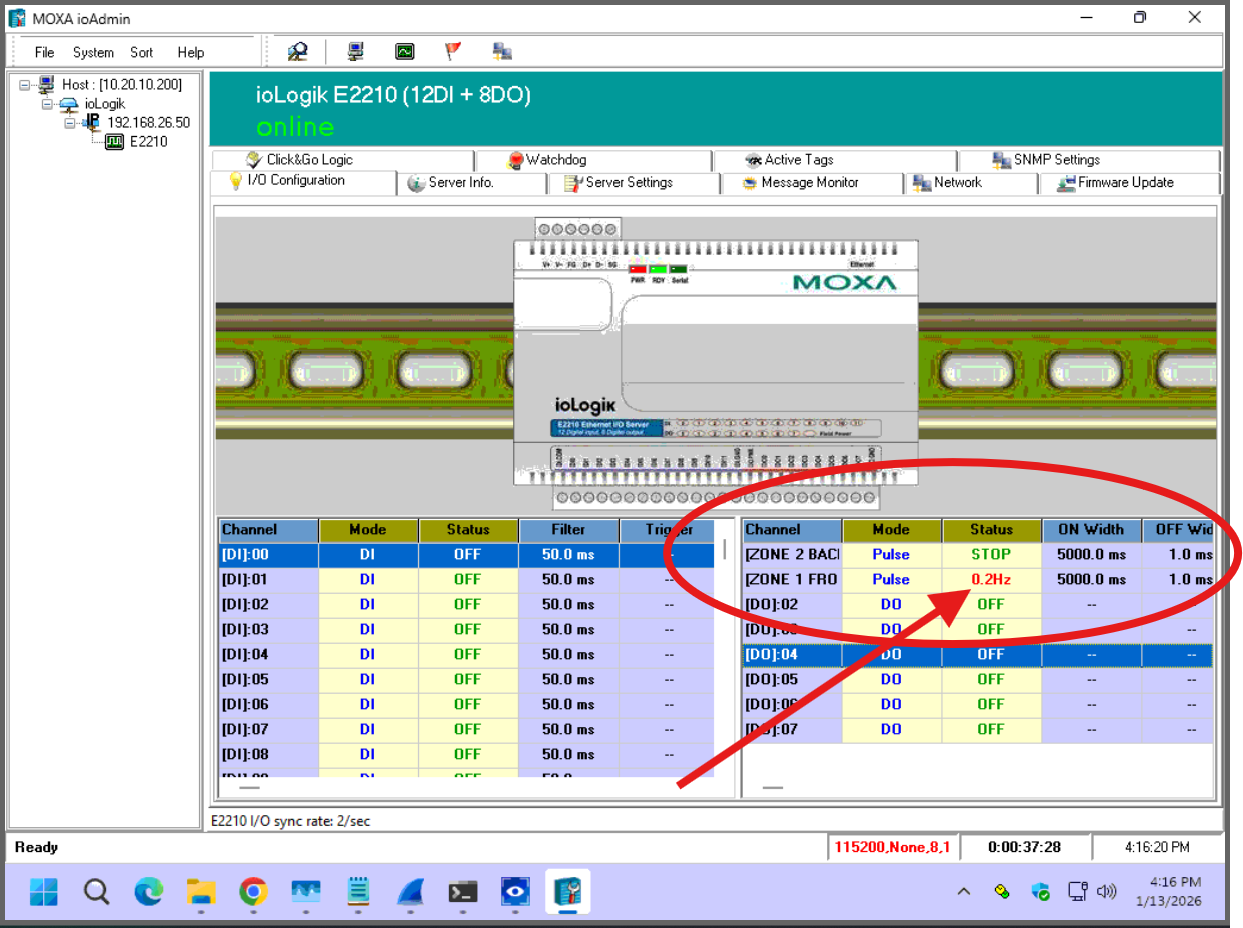The image size is (1243, 928).
Task: Click OFF status of [DI]:02
Action: [467, 604]
